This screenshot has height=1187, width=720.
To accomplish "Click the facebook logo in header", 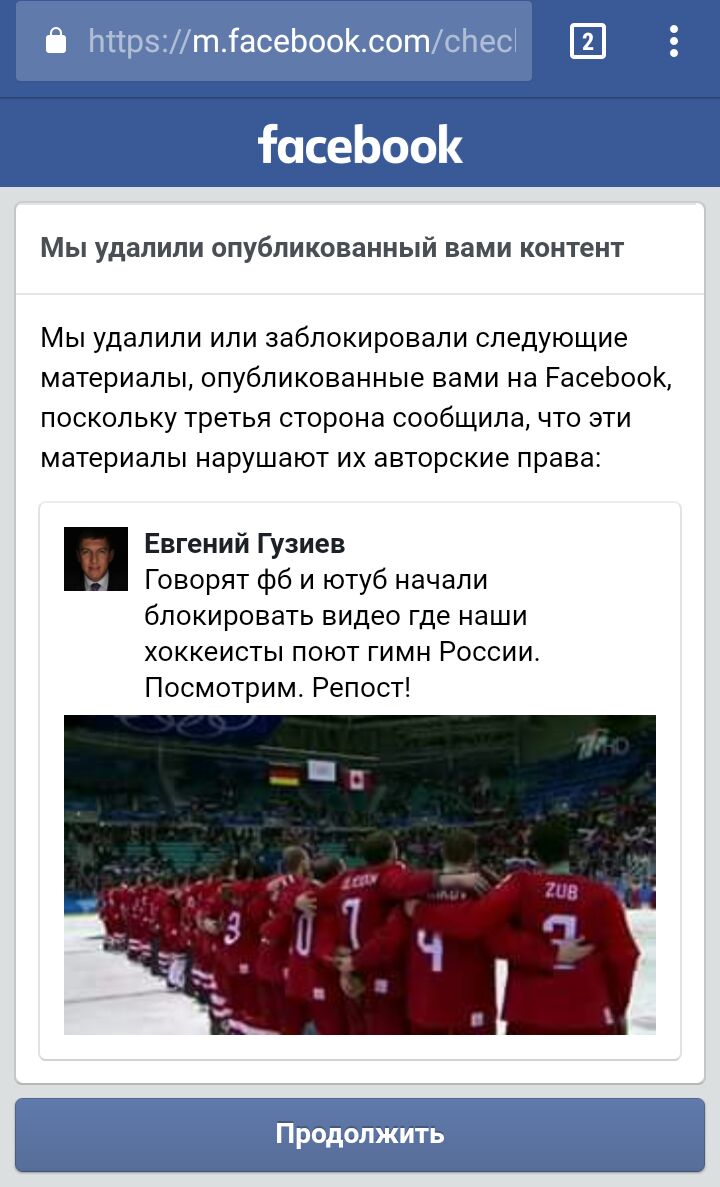I will tap(360, 145).
